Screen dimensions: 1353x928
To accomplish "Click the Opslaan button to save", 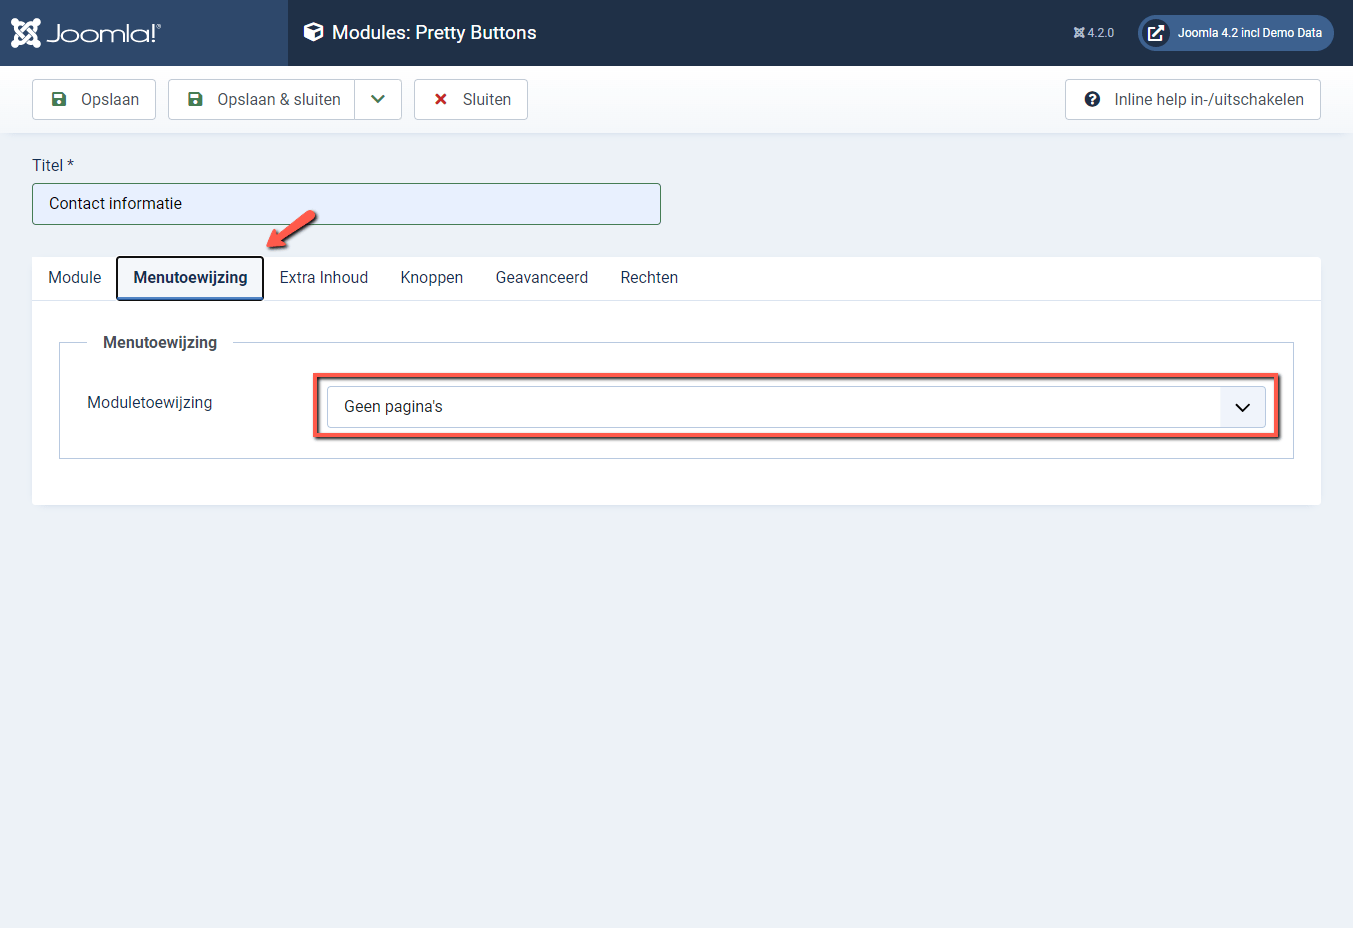I will point(93,99).
